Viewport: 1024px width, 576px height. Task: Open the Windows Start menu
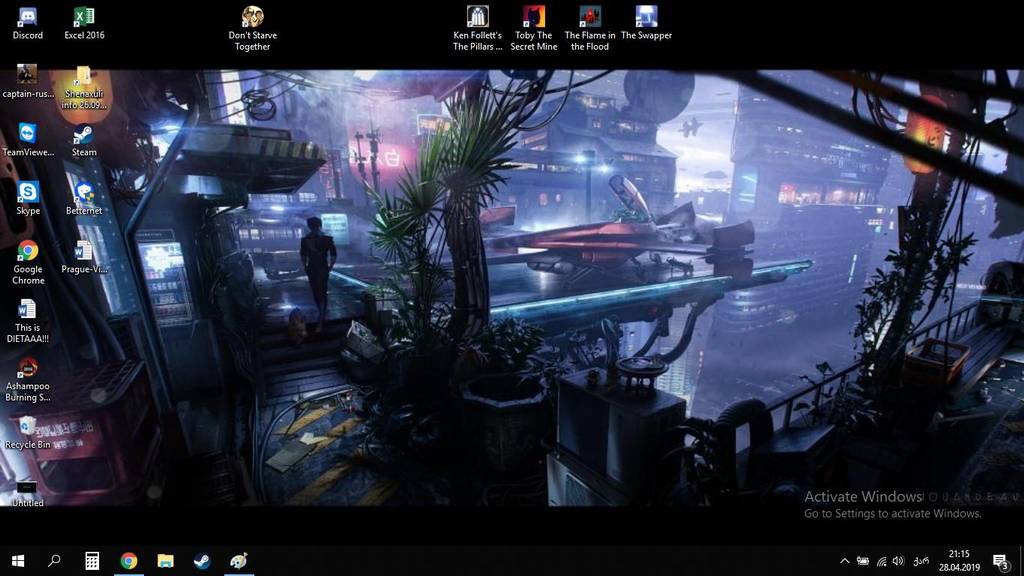coord(18,561)
